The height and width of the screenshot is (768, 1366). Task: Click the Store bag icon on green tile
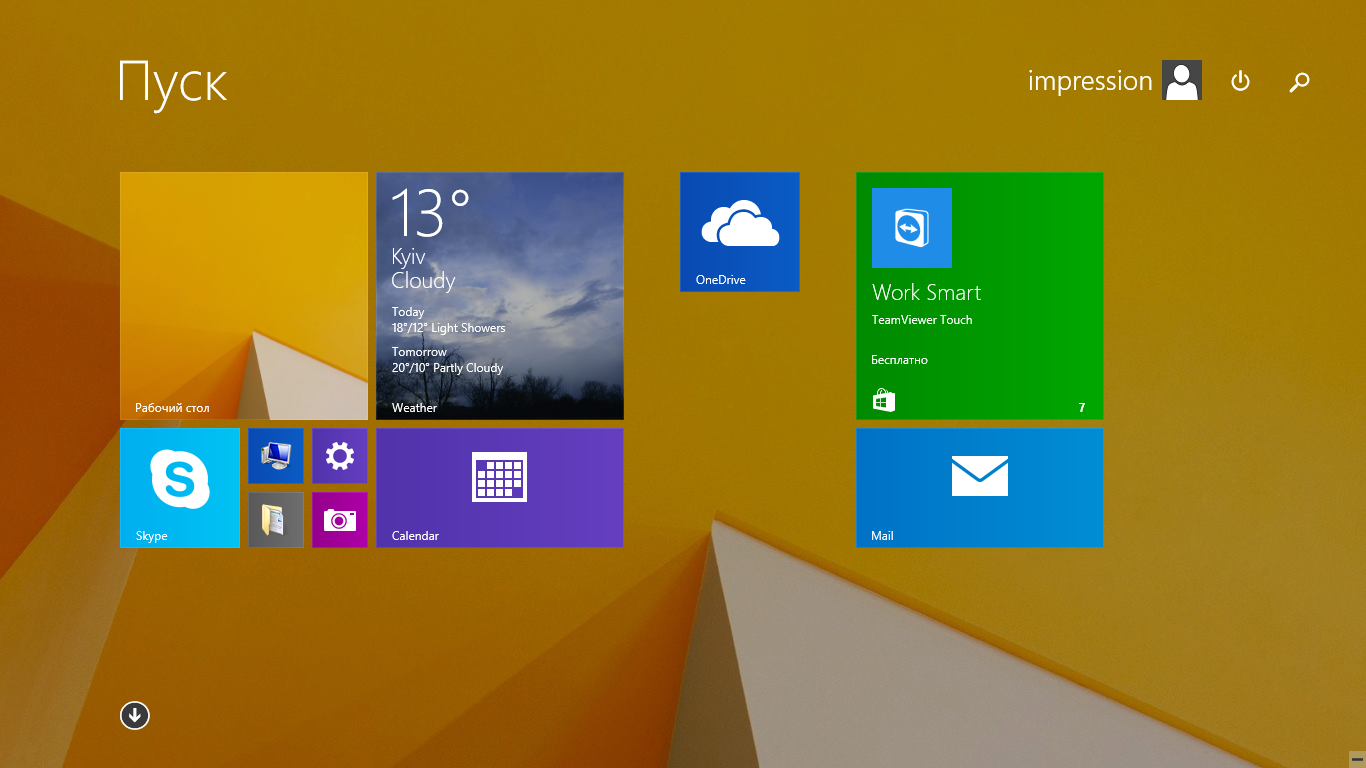(884, 401)
